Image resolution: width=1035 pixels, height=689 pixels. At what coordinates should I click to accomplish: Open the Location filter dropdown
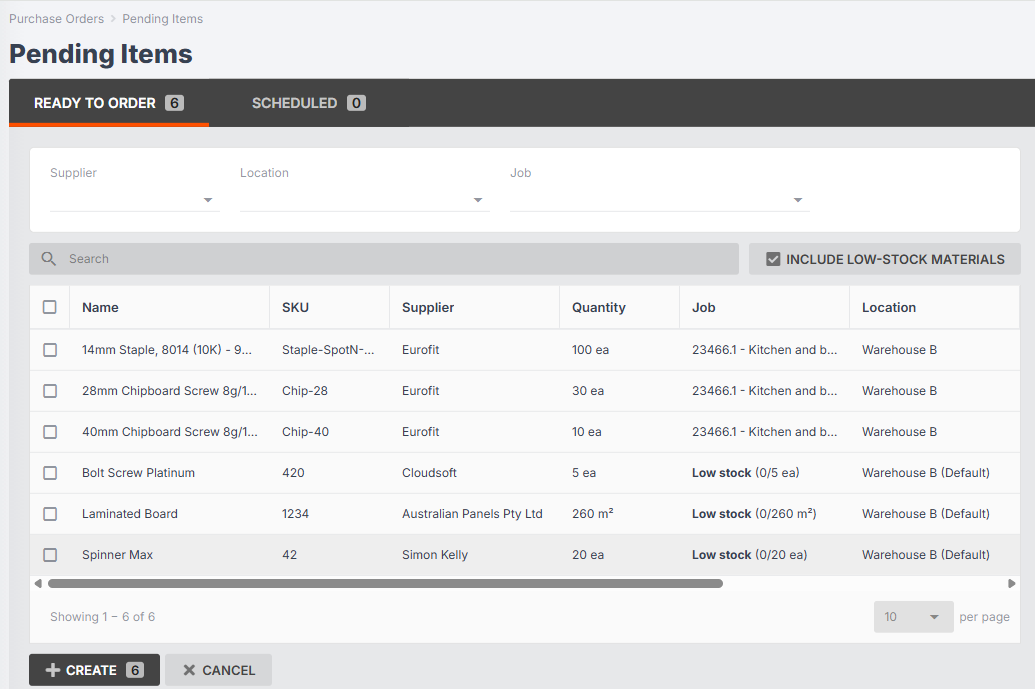coord(364,199)
